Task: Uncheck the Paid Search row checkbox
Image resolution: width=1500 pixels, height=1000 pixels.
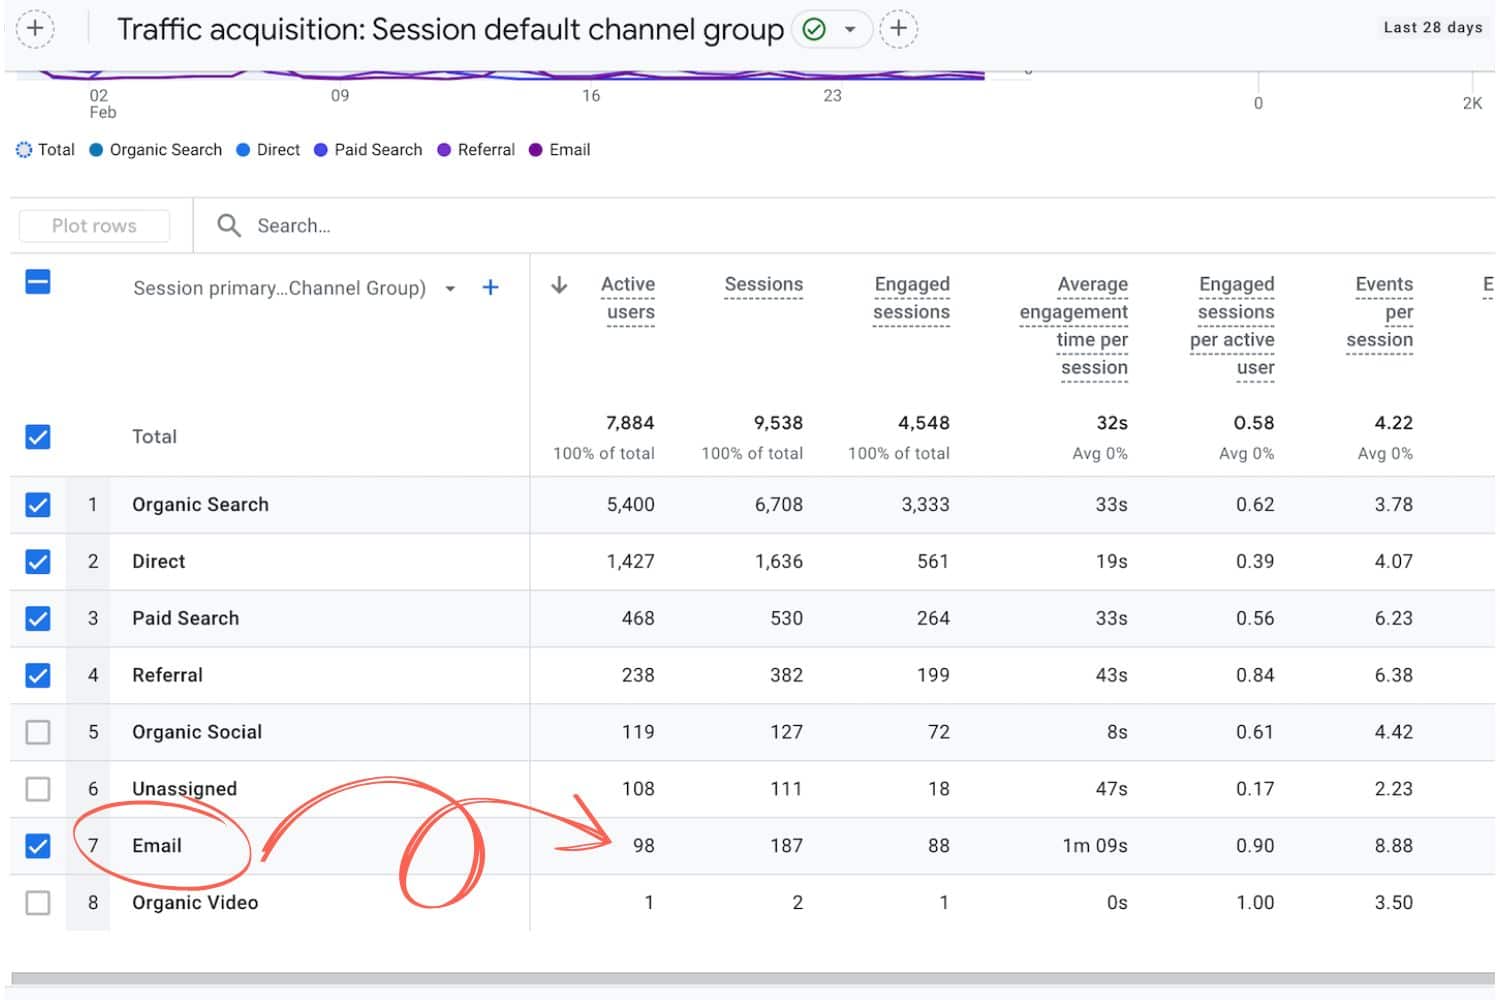Action: (x=38, y=619)
